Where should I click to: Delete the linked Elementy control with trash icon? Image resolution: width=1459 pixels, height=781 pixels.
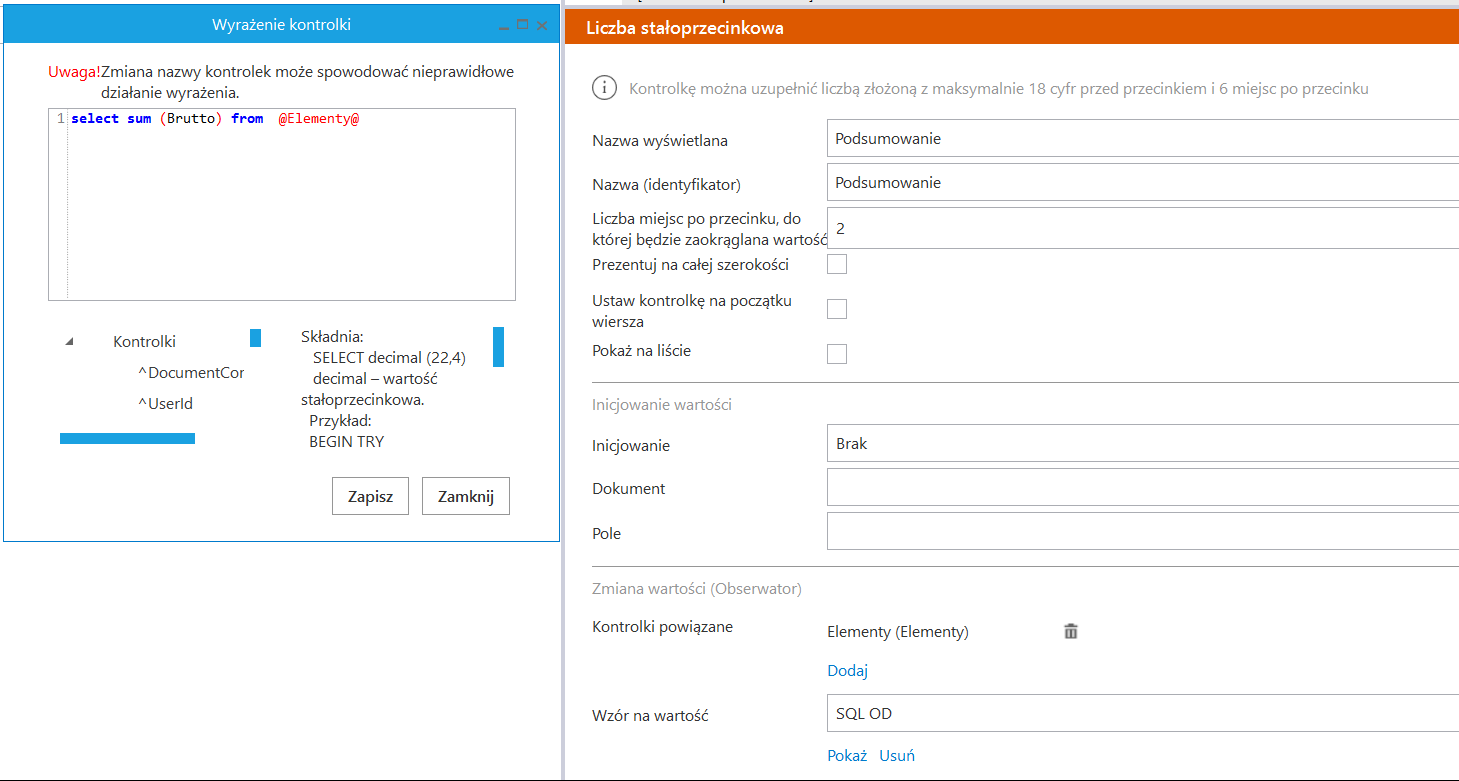(1071, 631)
